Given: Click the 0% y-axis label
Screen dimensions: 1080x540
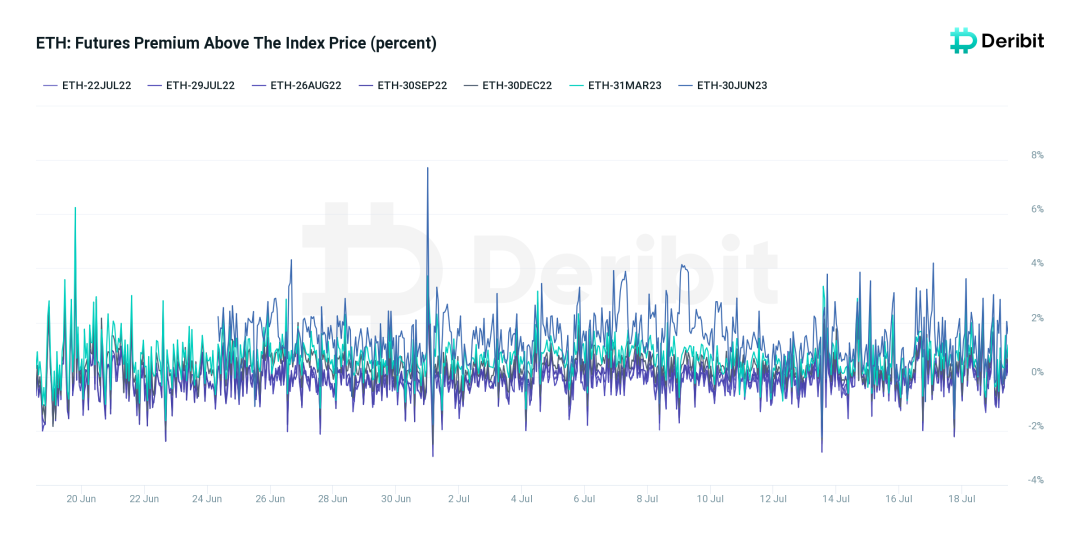Looking at the screenshot, I should [1018, 372].
